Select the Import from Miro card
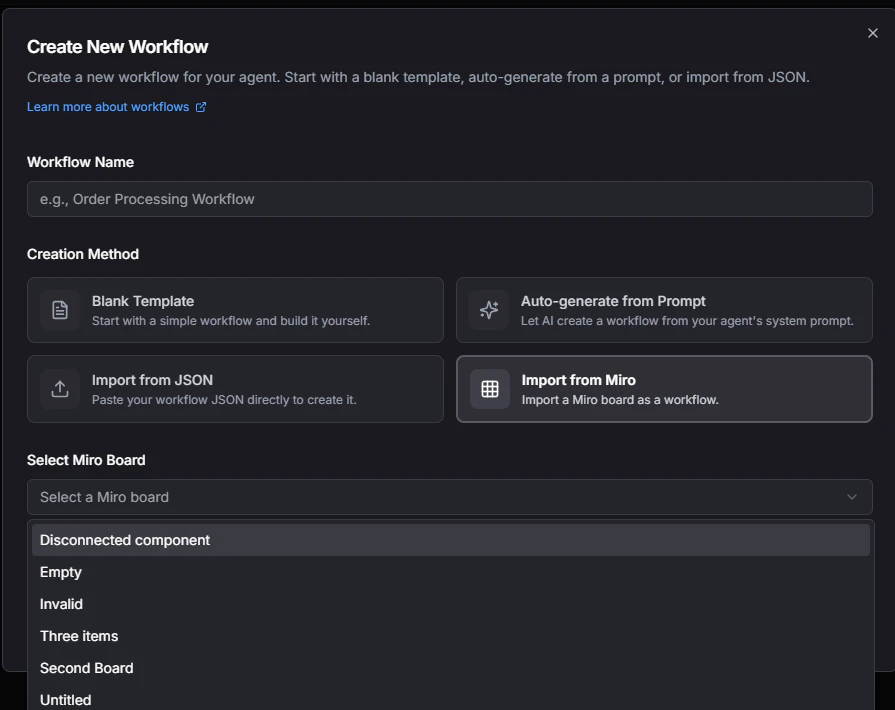Screen dimensions: 895x710 pos(664,389)
